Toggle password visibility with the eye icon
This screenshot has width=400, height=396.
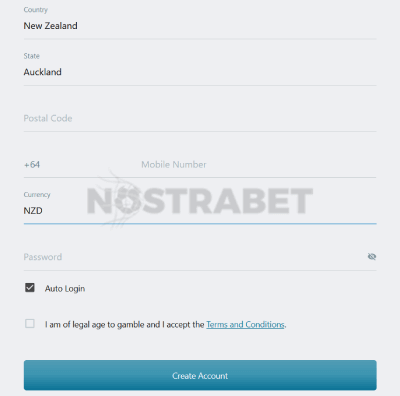pyautogui.click(x=372, y=256)
